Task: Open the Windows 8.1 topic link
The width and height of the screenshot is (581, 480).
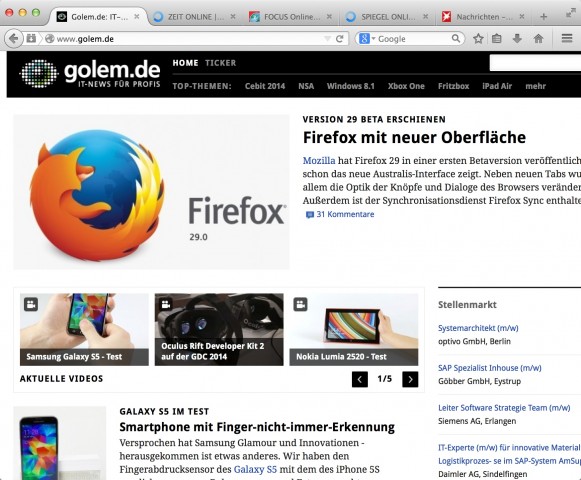Action: pos(351,86)
